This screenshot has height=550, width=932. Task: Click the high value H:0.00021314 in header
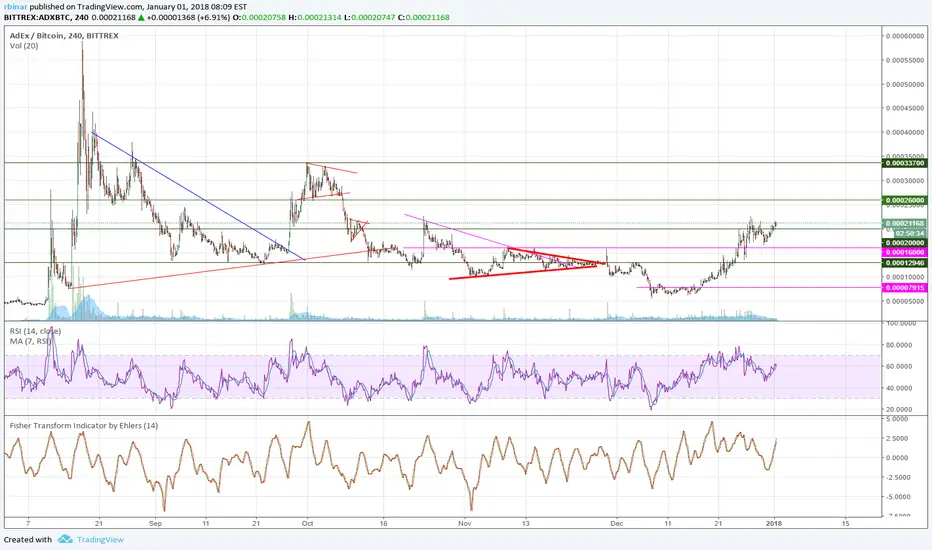tap(316, 17)
